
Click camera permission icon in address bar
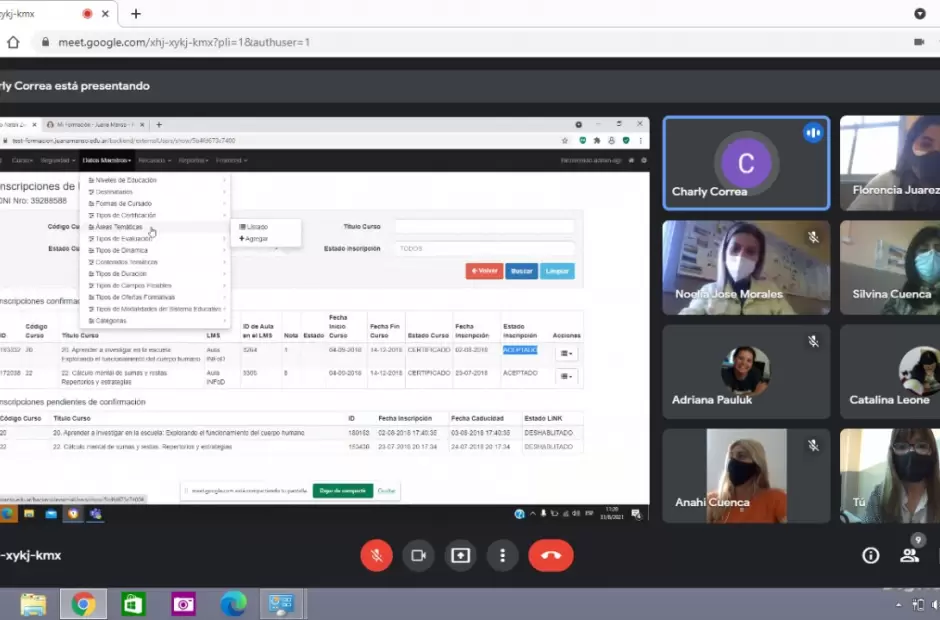(x=918, y=42)
